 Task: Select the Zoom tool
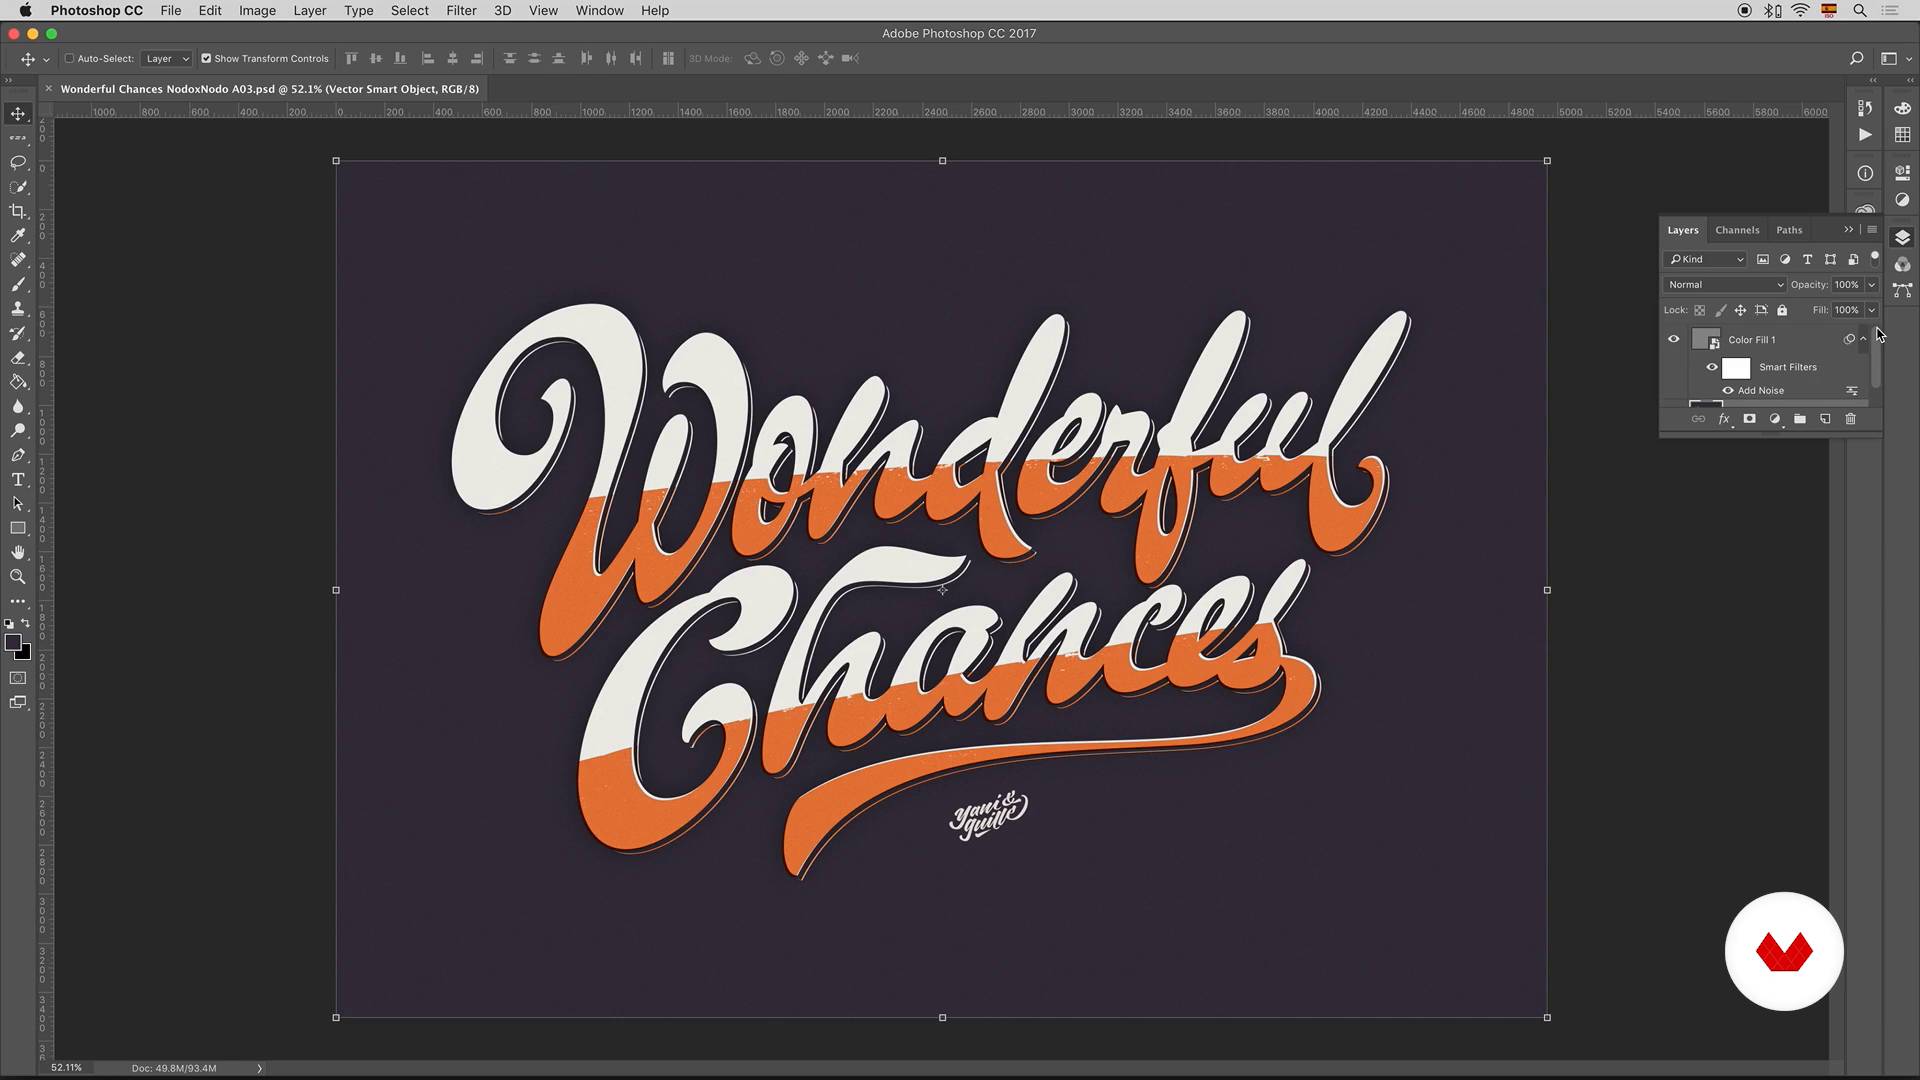click(x=18, y=577)
